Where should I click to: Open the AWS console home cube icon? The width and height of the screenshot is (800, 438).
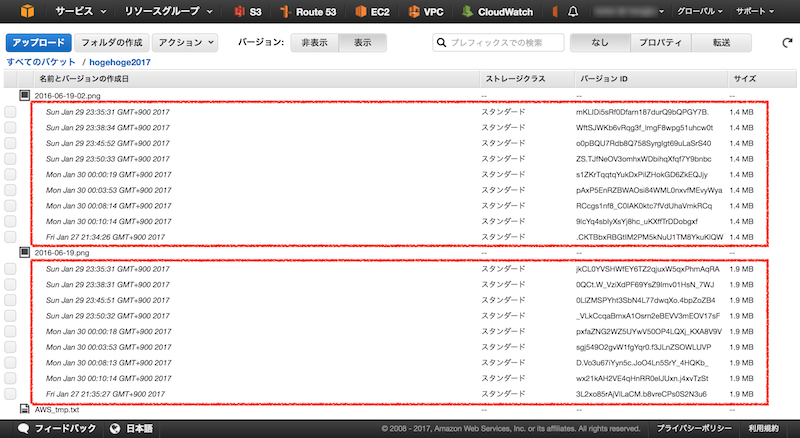28,11
